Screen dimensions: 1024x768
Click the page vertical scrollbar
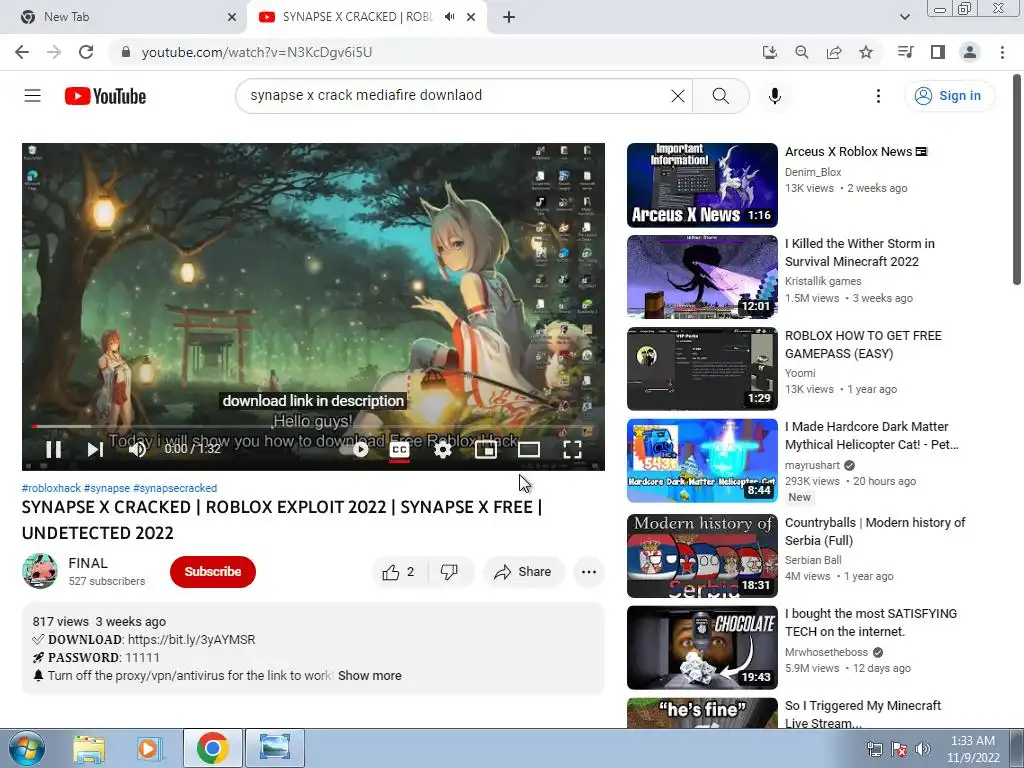click(x=1017, y=180)
